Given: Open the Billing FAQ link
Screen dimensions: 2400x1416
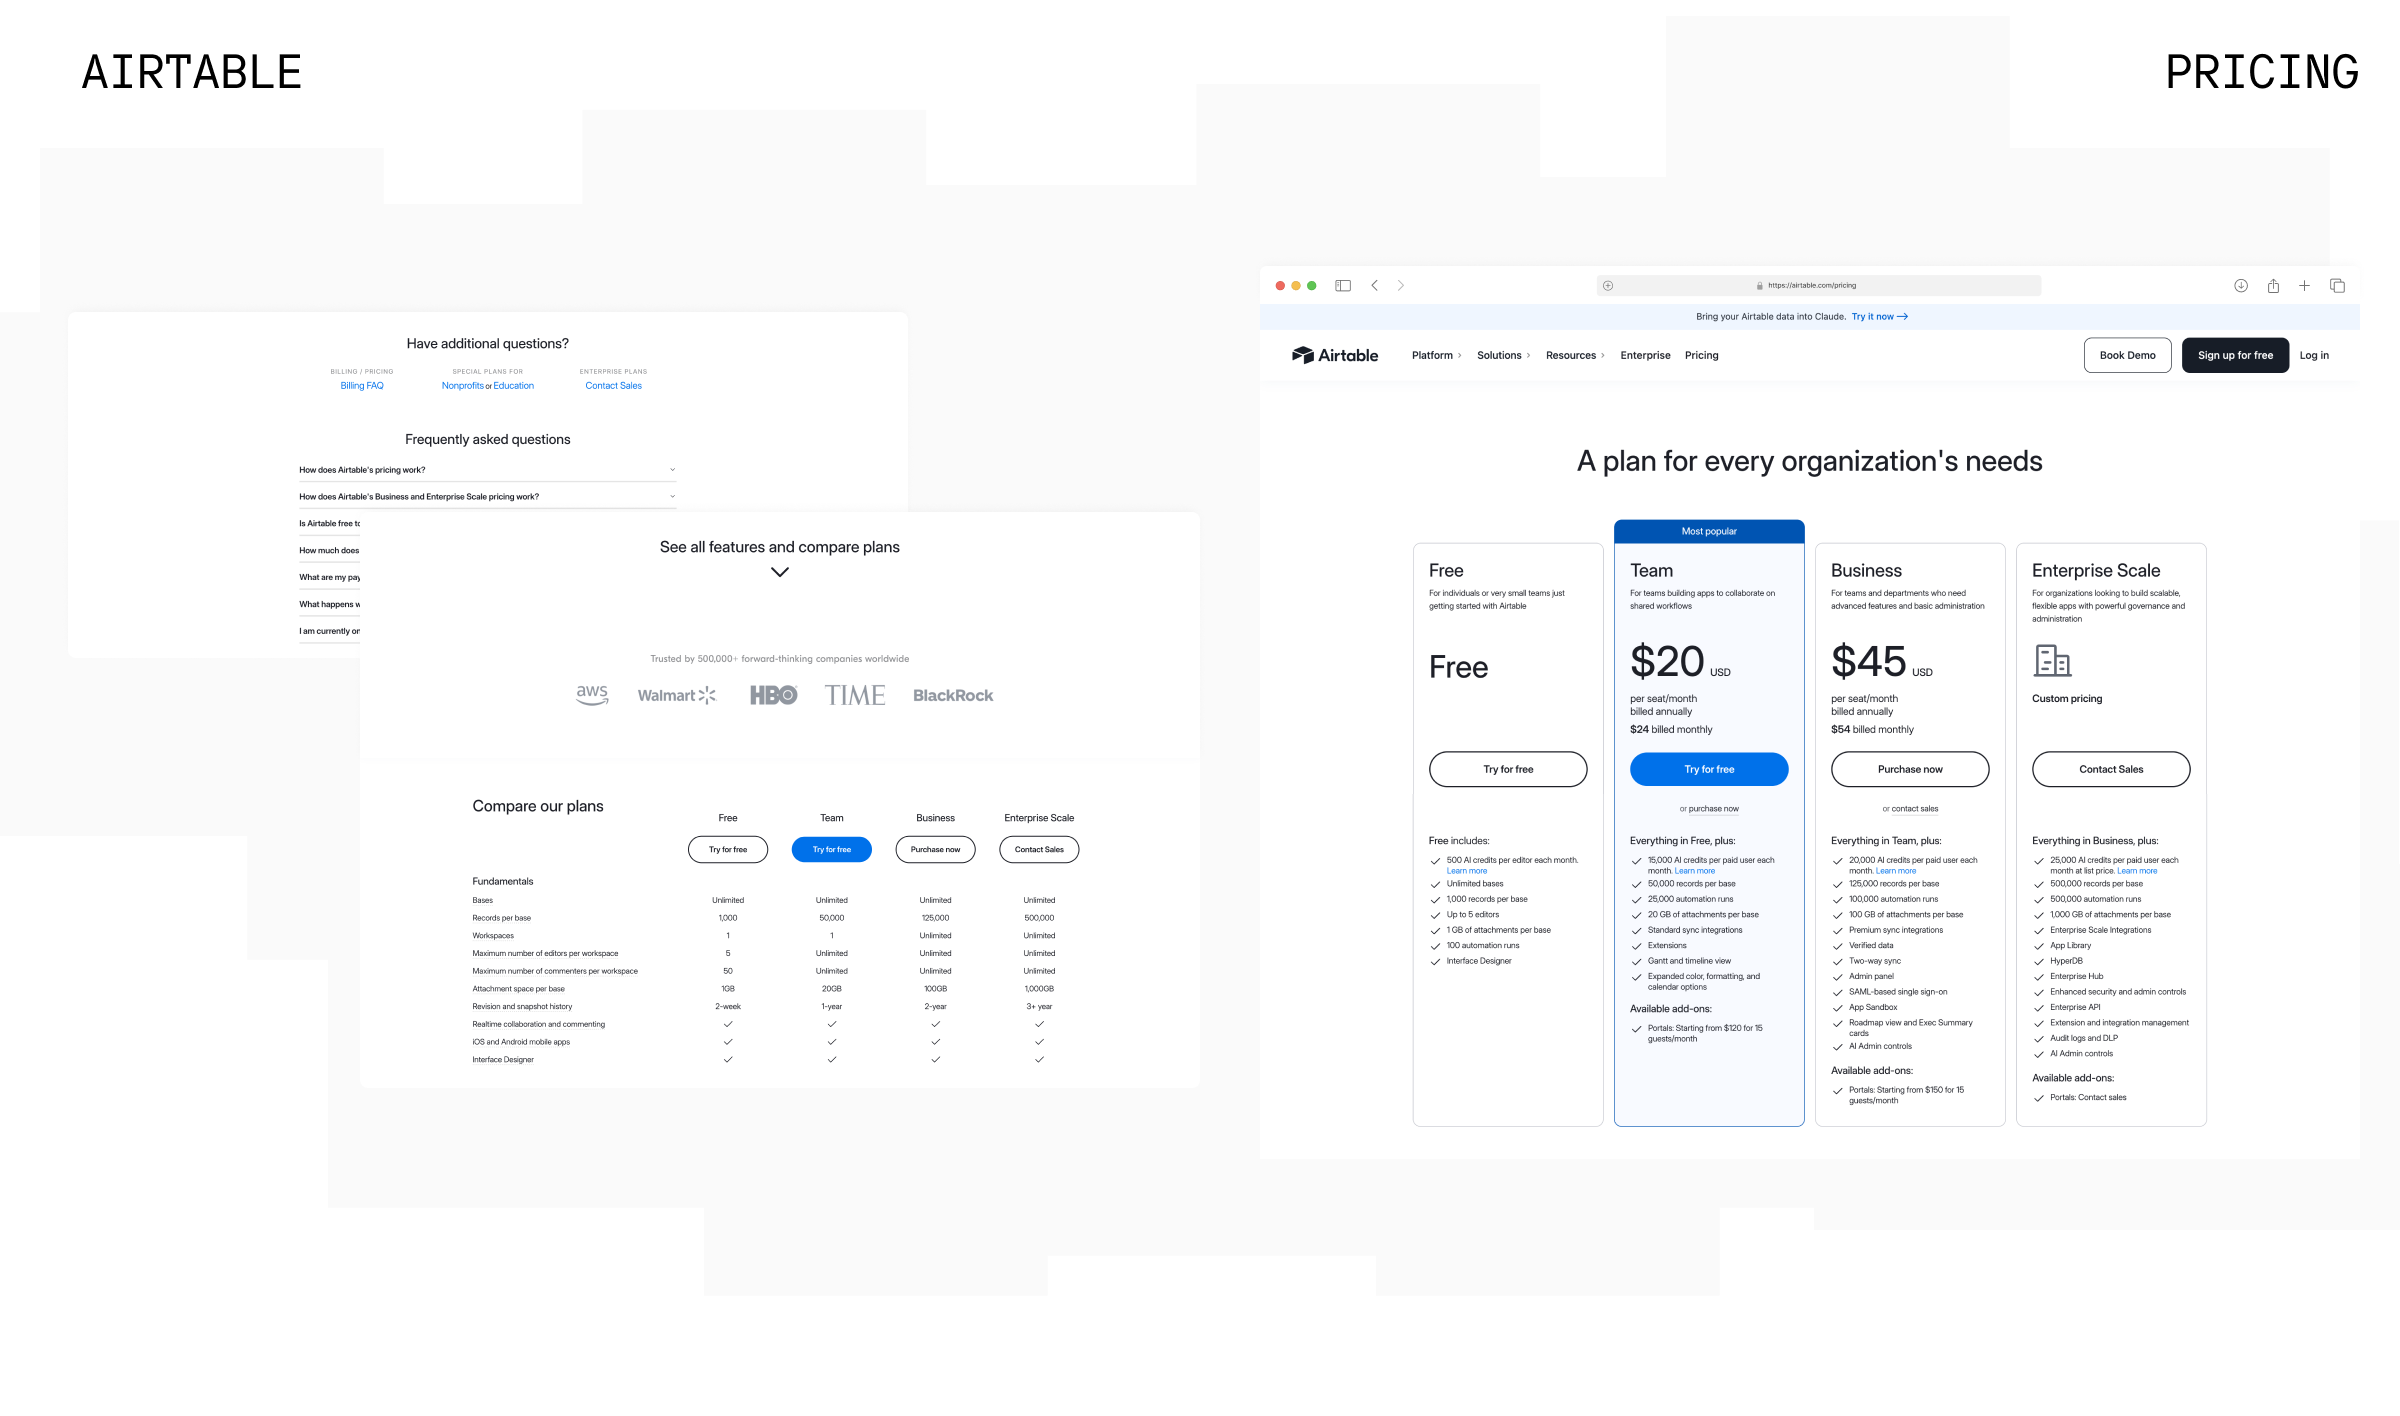Looking at the screenshot, I should [x=362, y=386].
